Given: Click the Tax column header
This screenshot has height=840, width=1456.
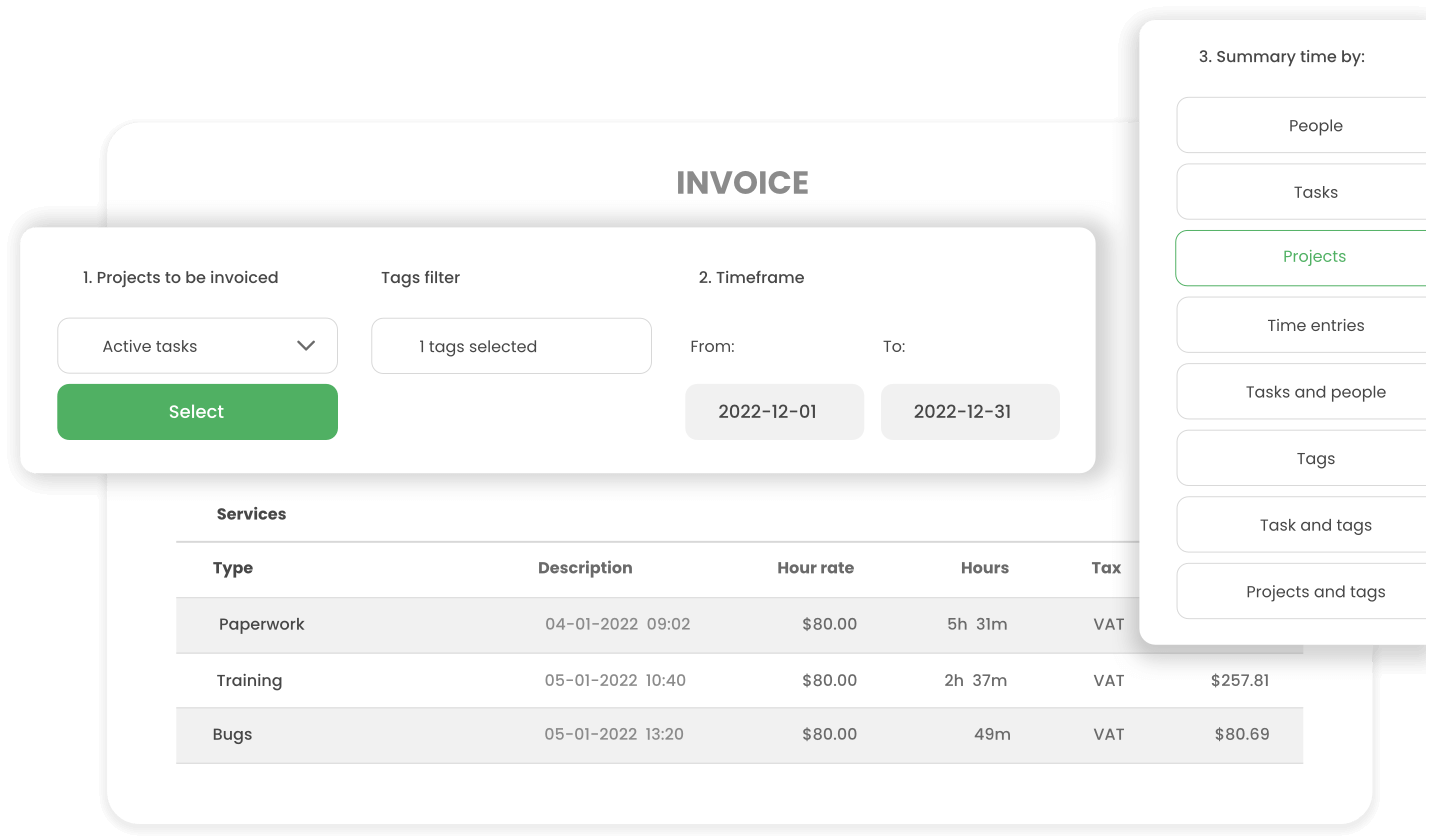Looking at the screenshot, I should pyautogui.click(x=1106, y=568).
